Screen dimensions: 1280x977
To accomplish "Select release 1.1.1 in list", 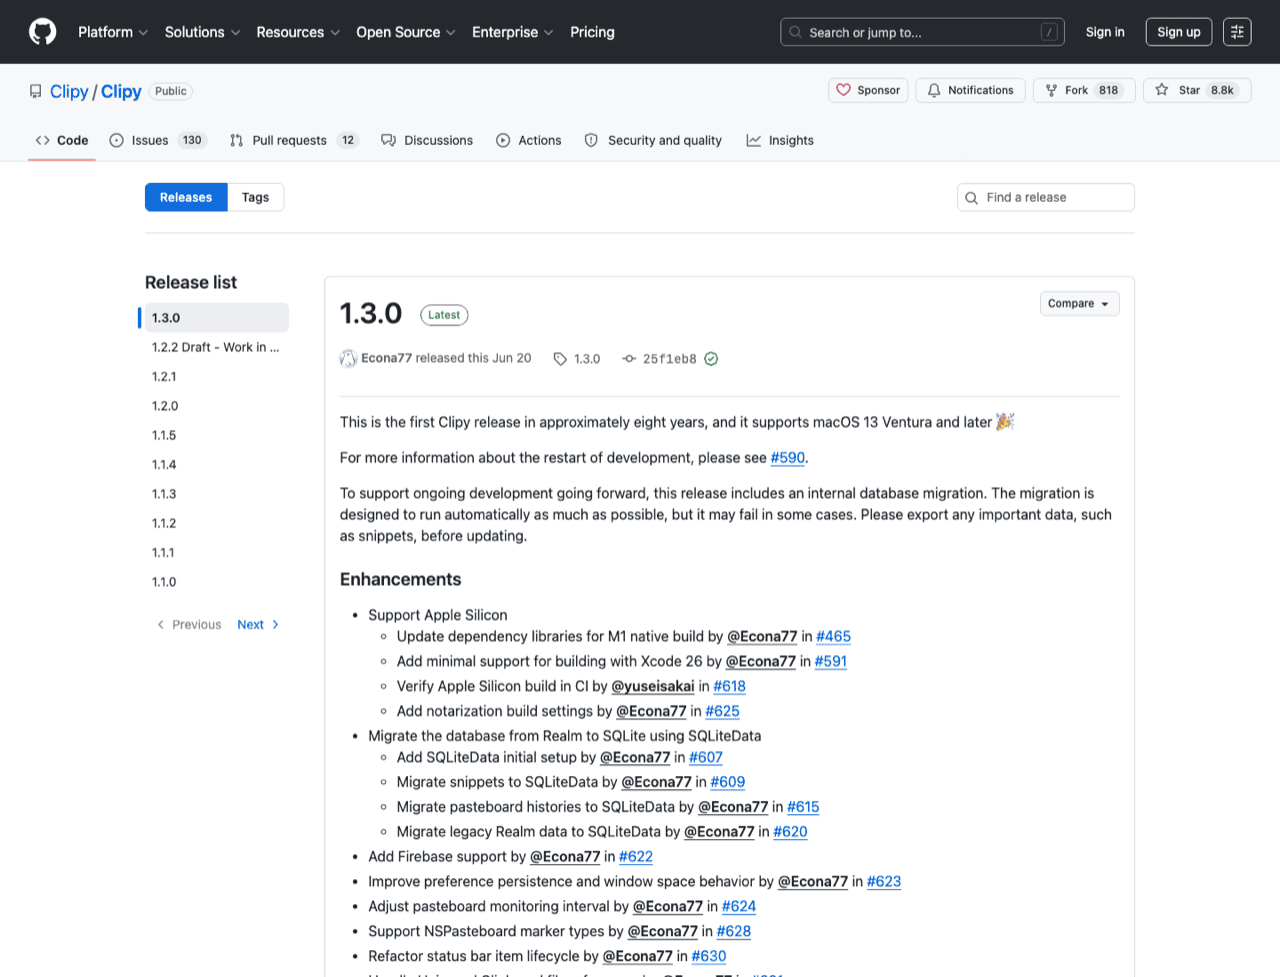I will 217,553.
